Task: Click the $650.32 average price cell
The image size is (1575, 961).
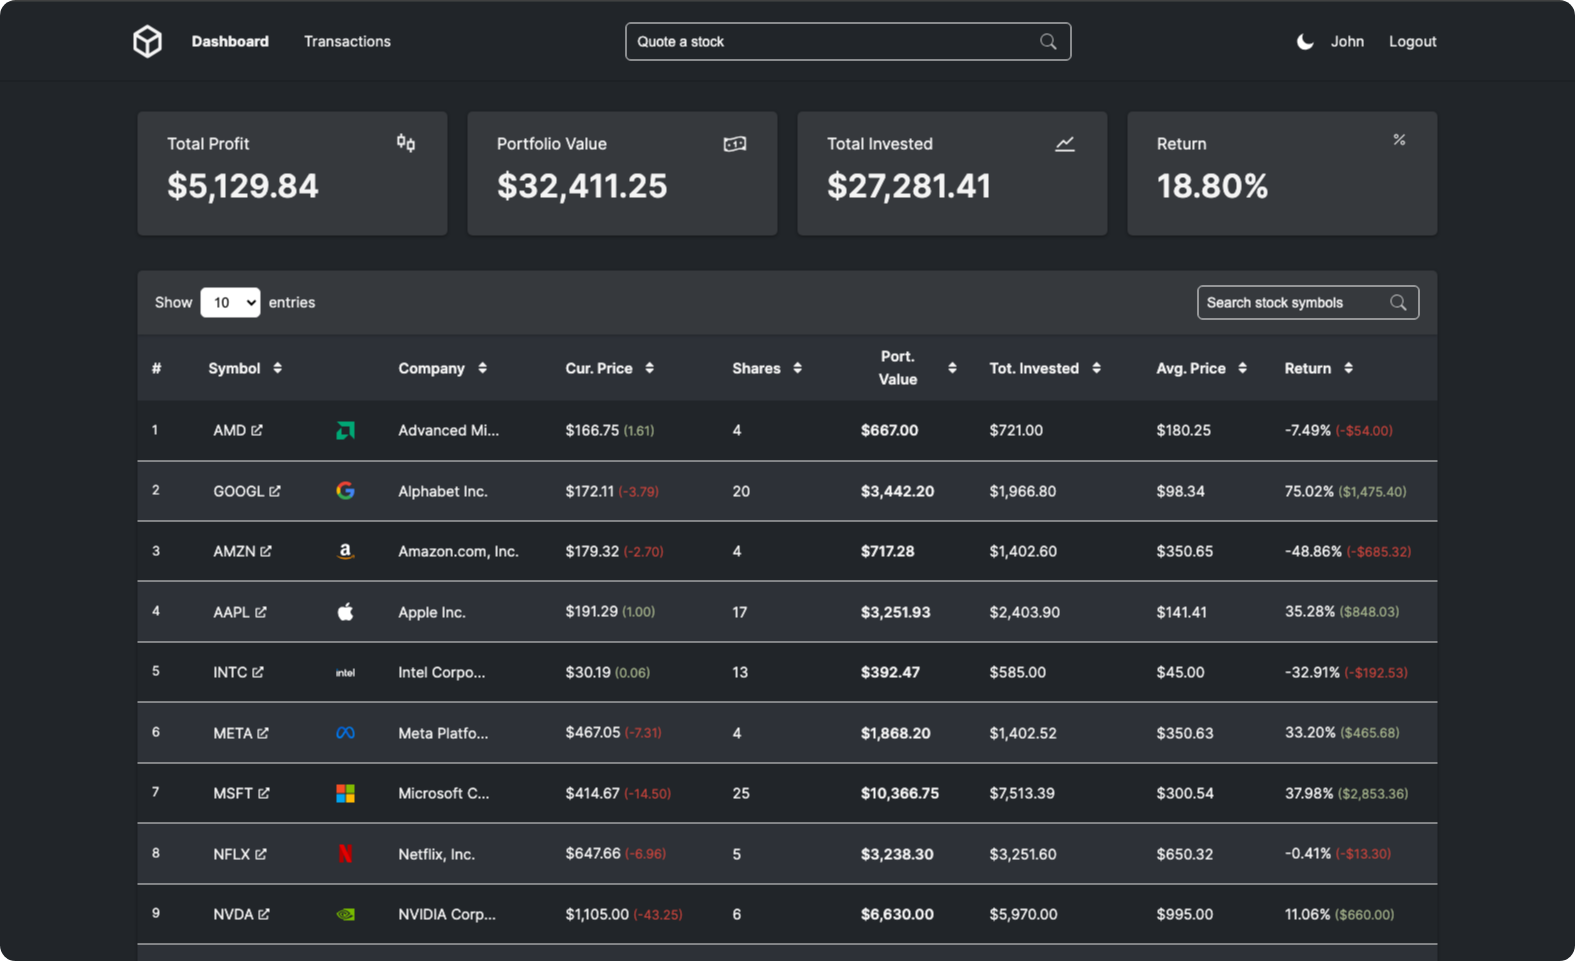Action: click(x=1184, y=854)
